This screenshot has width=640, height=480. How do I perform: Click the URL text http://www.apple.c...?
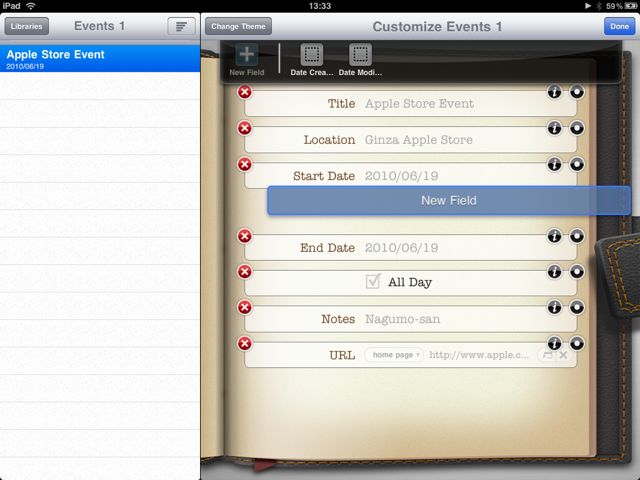point(479,355)
